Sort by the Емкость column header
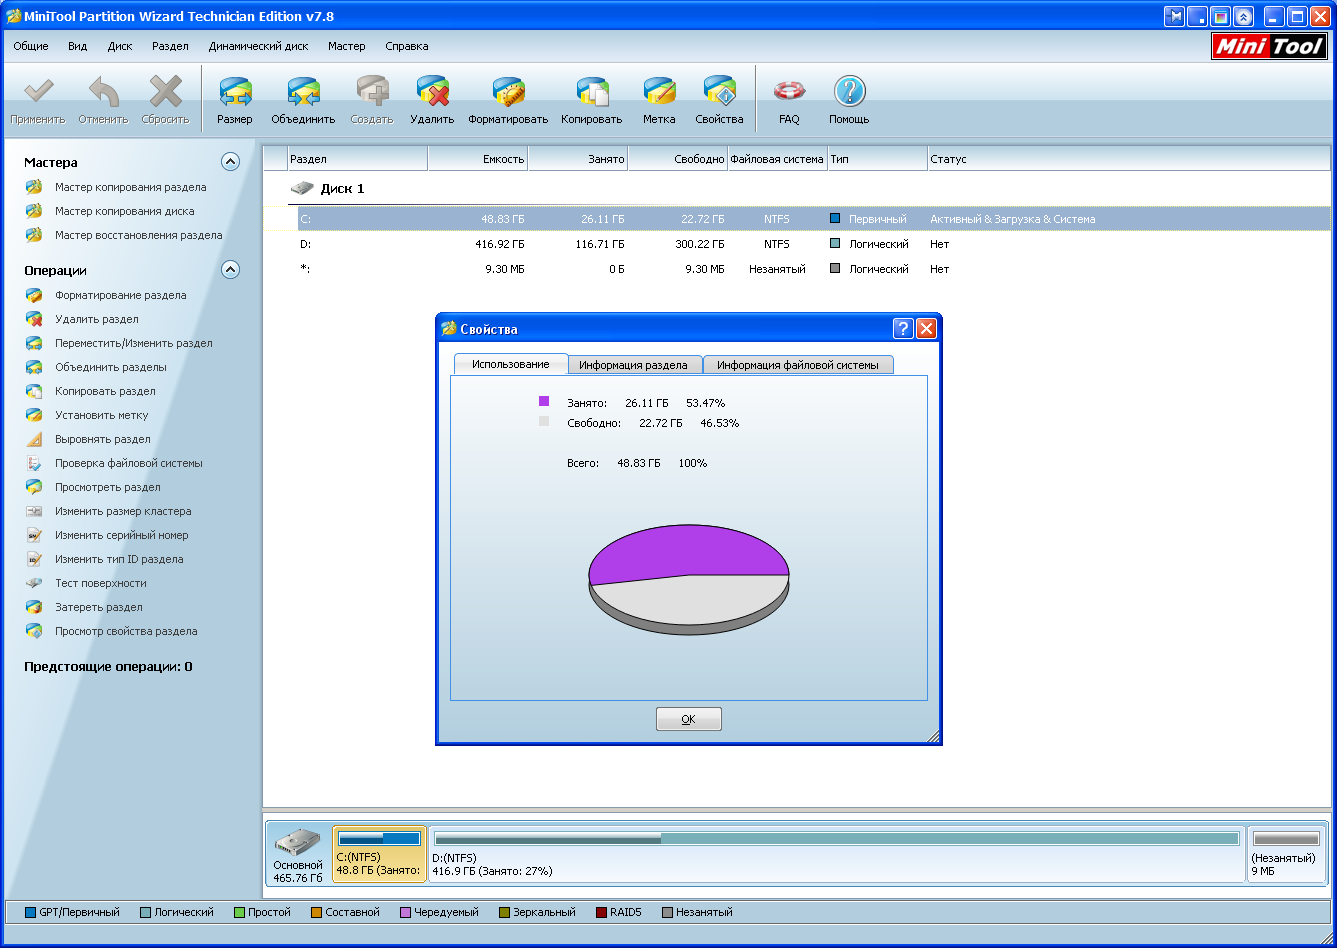The width and height of the screenshot is (1337, 948). (x=478, y=159)
